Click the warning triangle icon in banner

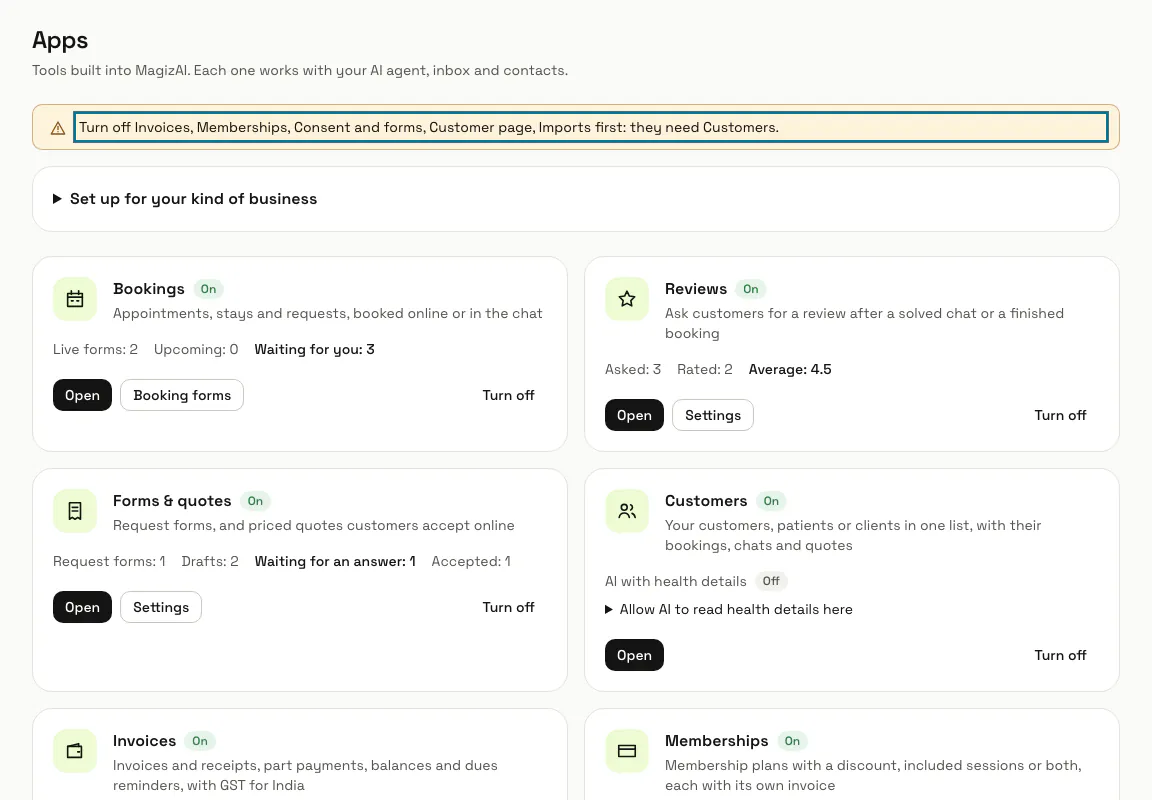(58, 128)
